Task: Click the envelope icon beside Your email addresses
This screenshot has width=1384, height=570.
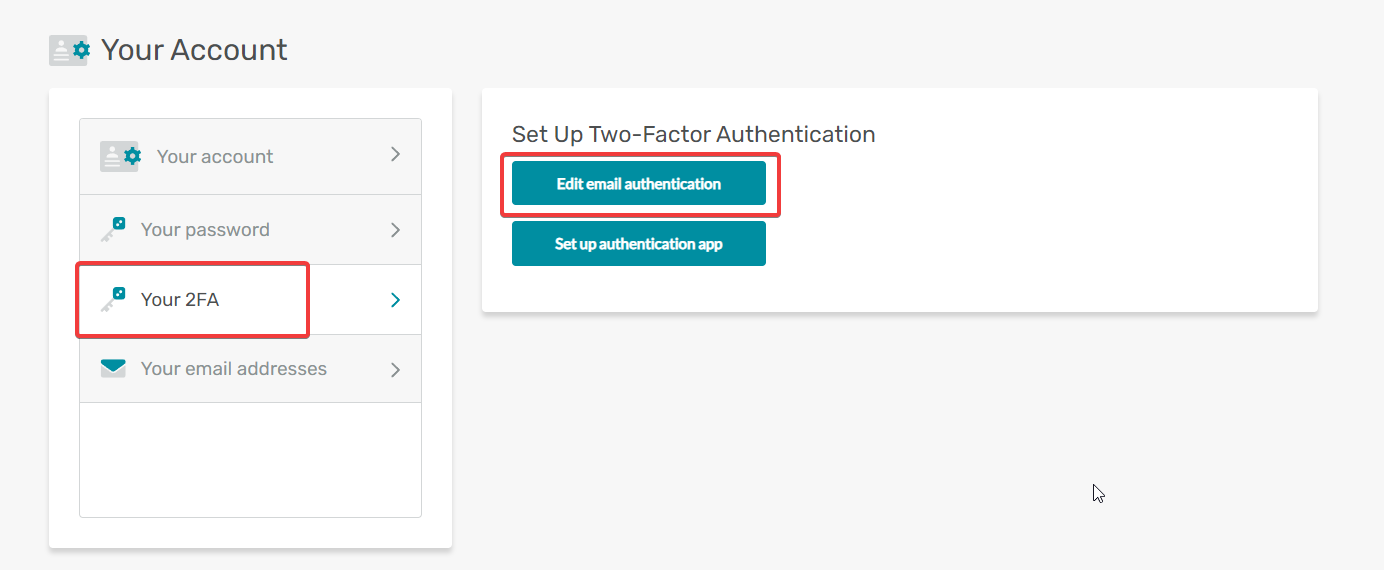Action: coord(113,369)
